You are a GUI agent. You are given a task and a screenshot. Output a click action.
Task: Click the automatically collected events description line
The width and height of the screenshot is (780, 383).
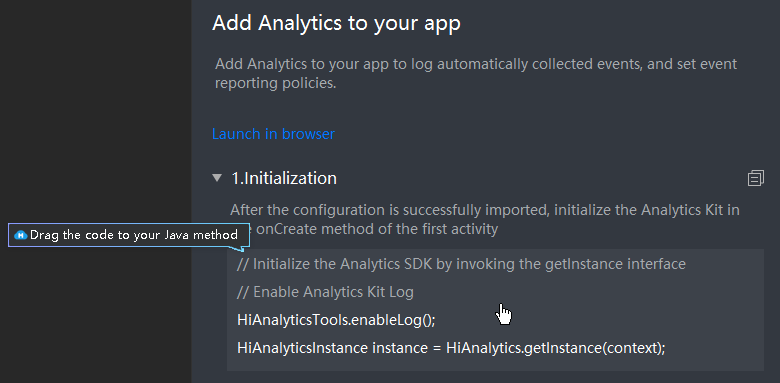pyautogui.click(x=476, y=64)
